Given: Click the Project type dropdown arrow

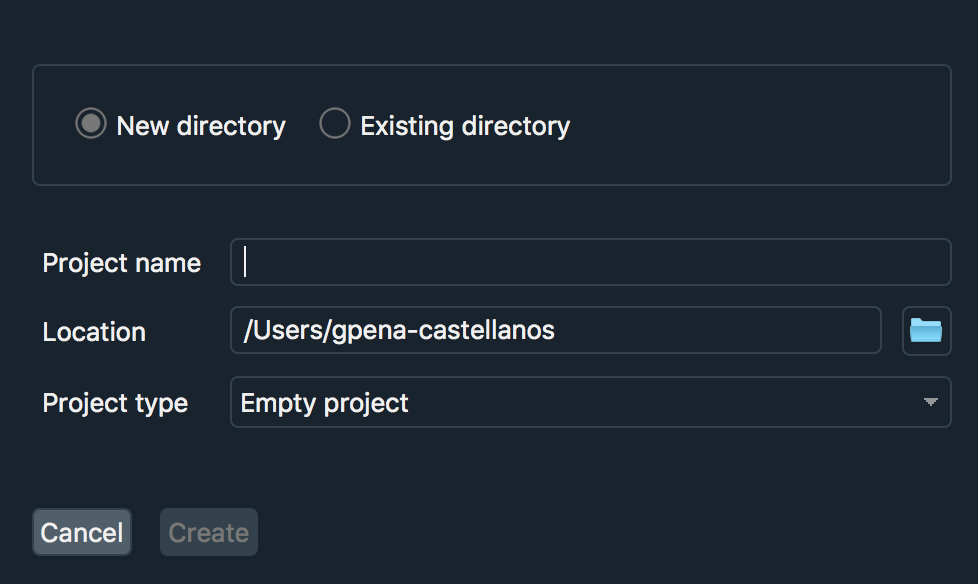Looking at the screenshot, I should click(x=930, y=402).
